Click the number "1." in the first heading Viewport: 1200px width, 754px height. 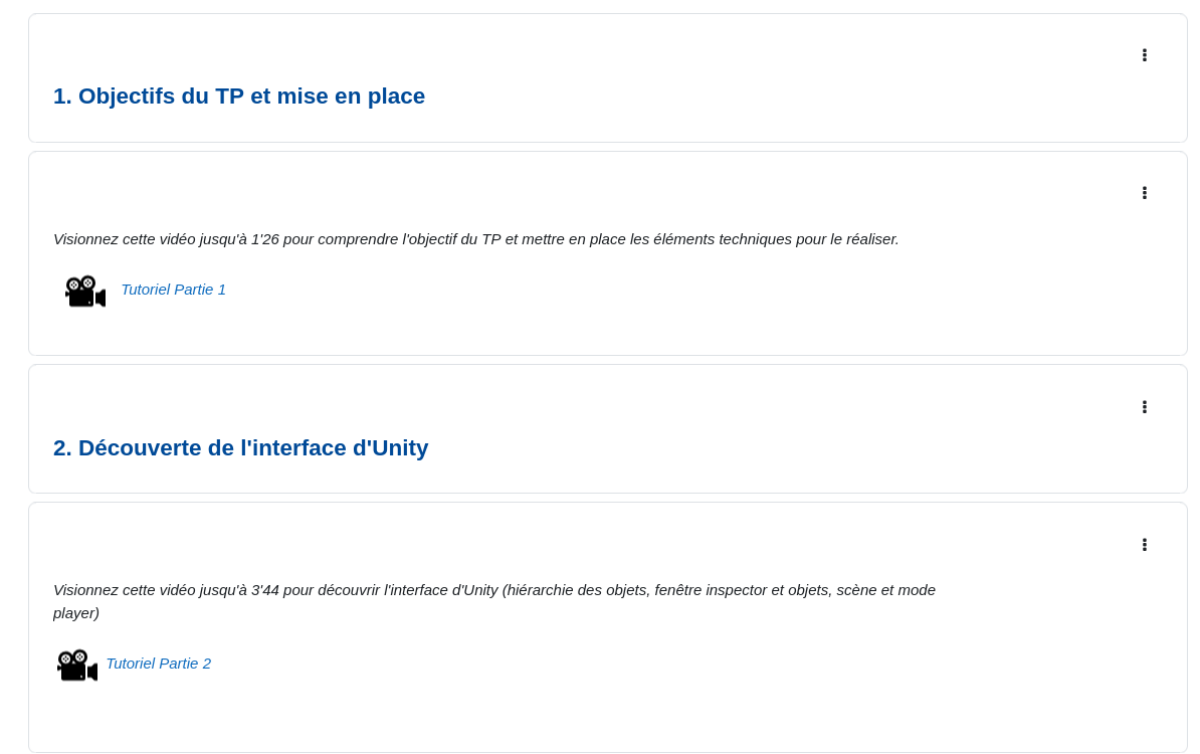click(x=62, y=96)
